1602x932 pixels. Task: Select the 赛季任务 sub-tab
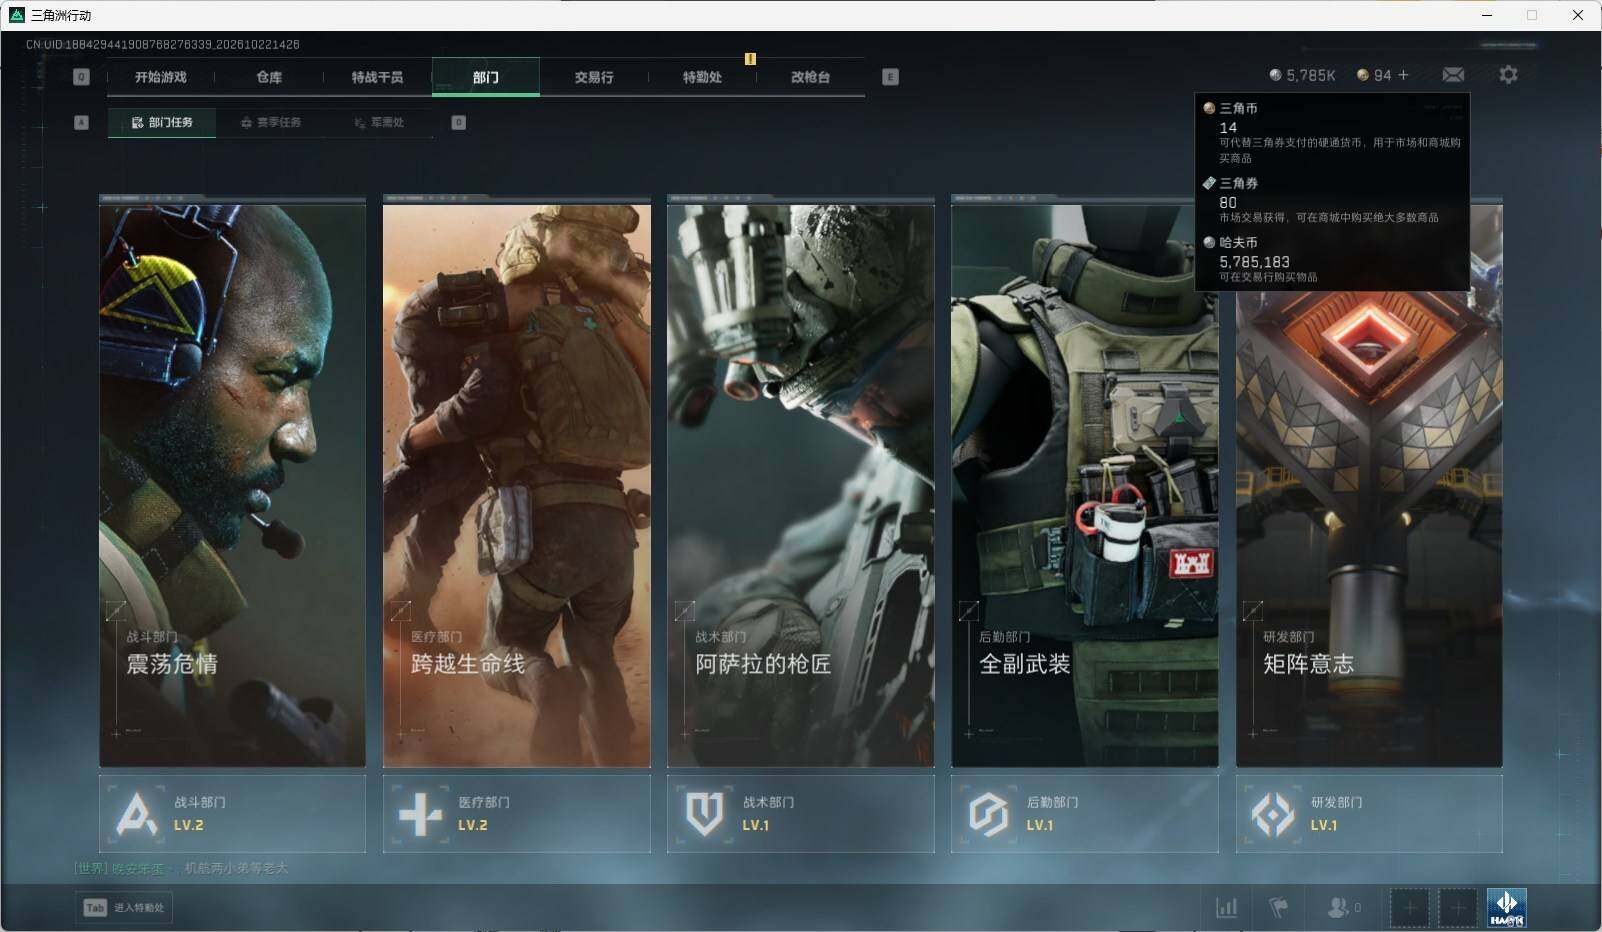[270, 122]
